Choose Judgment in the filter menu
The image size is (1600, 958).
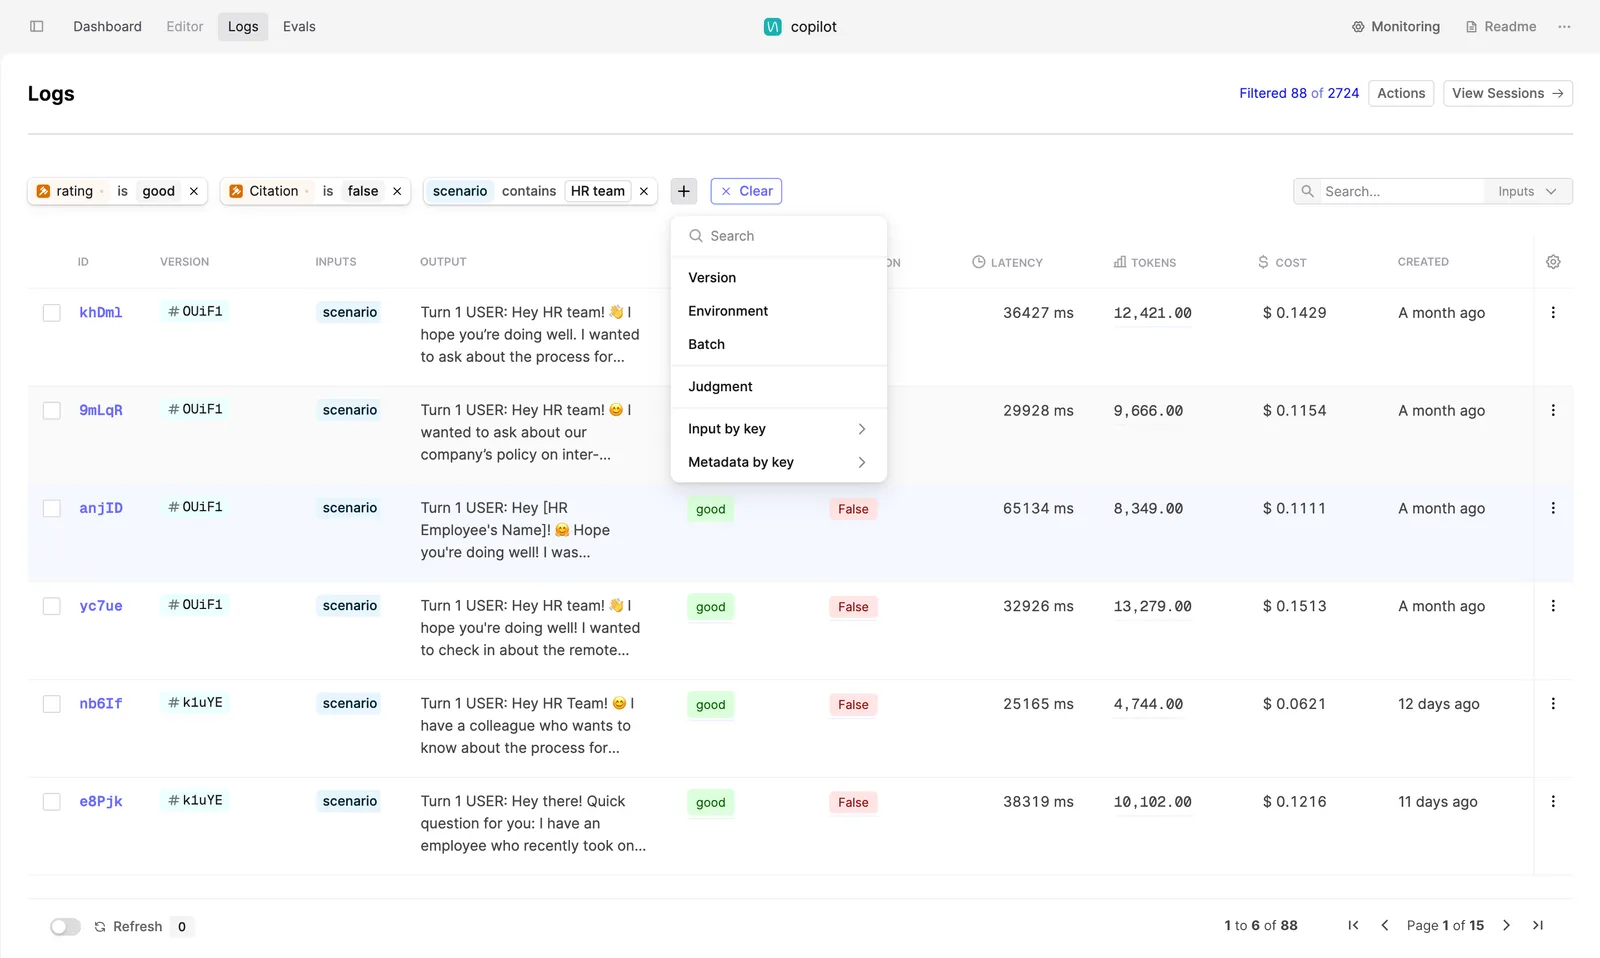point(777,387)
